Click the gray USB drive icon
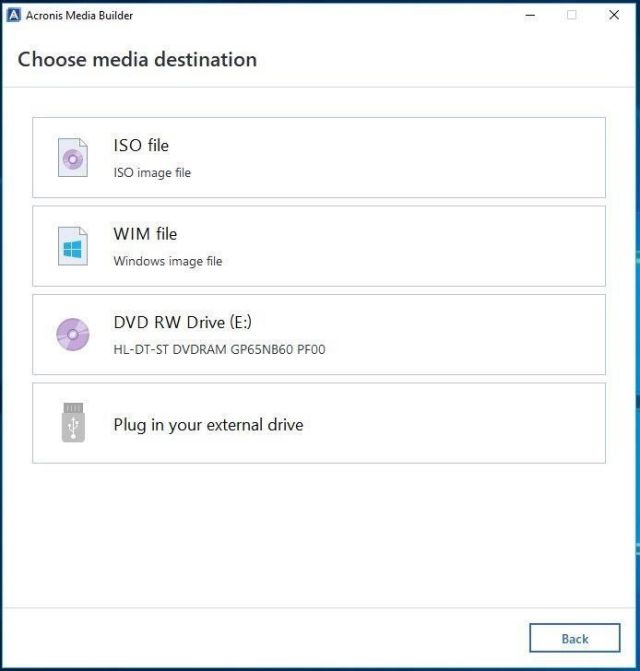 tap(72, 423)
